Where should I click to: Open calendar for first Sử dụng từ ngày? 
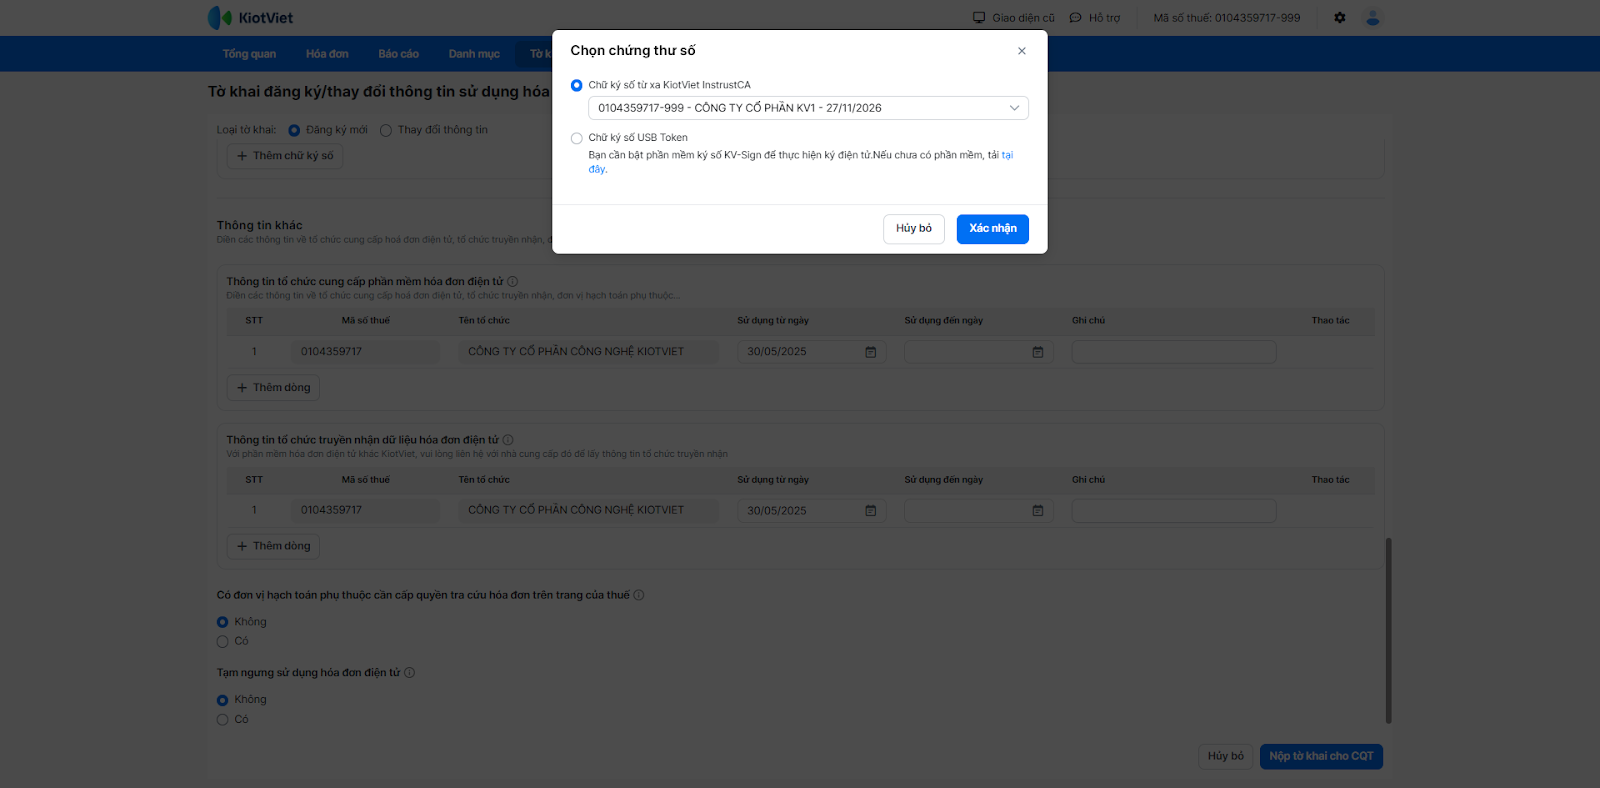pyautogui.click(x=870, y=352)
